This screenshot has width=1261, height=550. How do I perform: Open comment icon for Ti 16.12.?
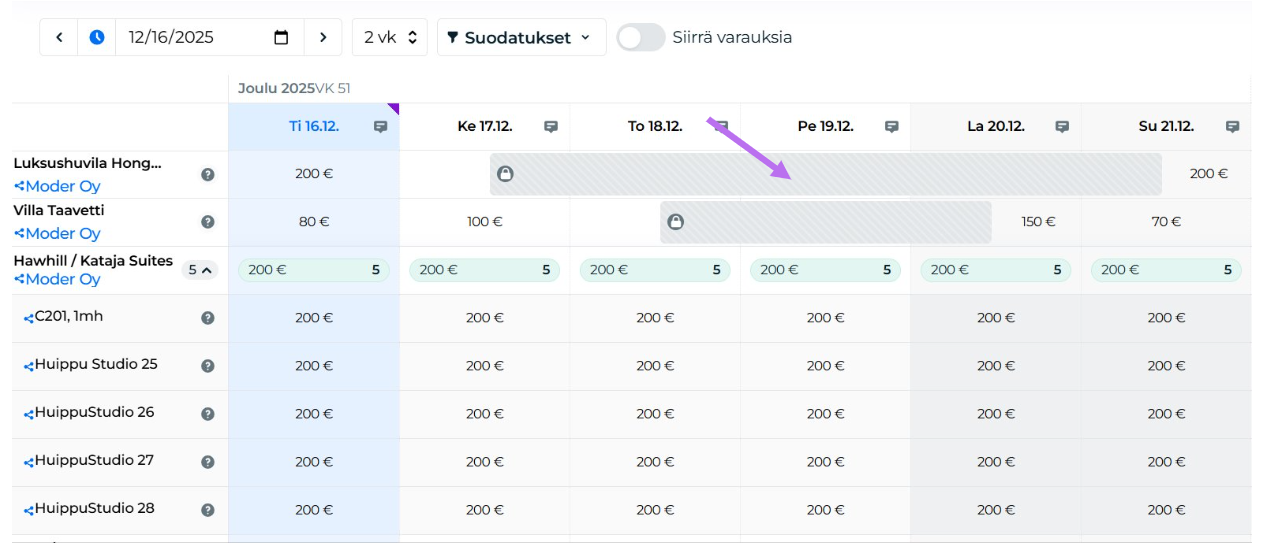[x=380, y=127]
